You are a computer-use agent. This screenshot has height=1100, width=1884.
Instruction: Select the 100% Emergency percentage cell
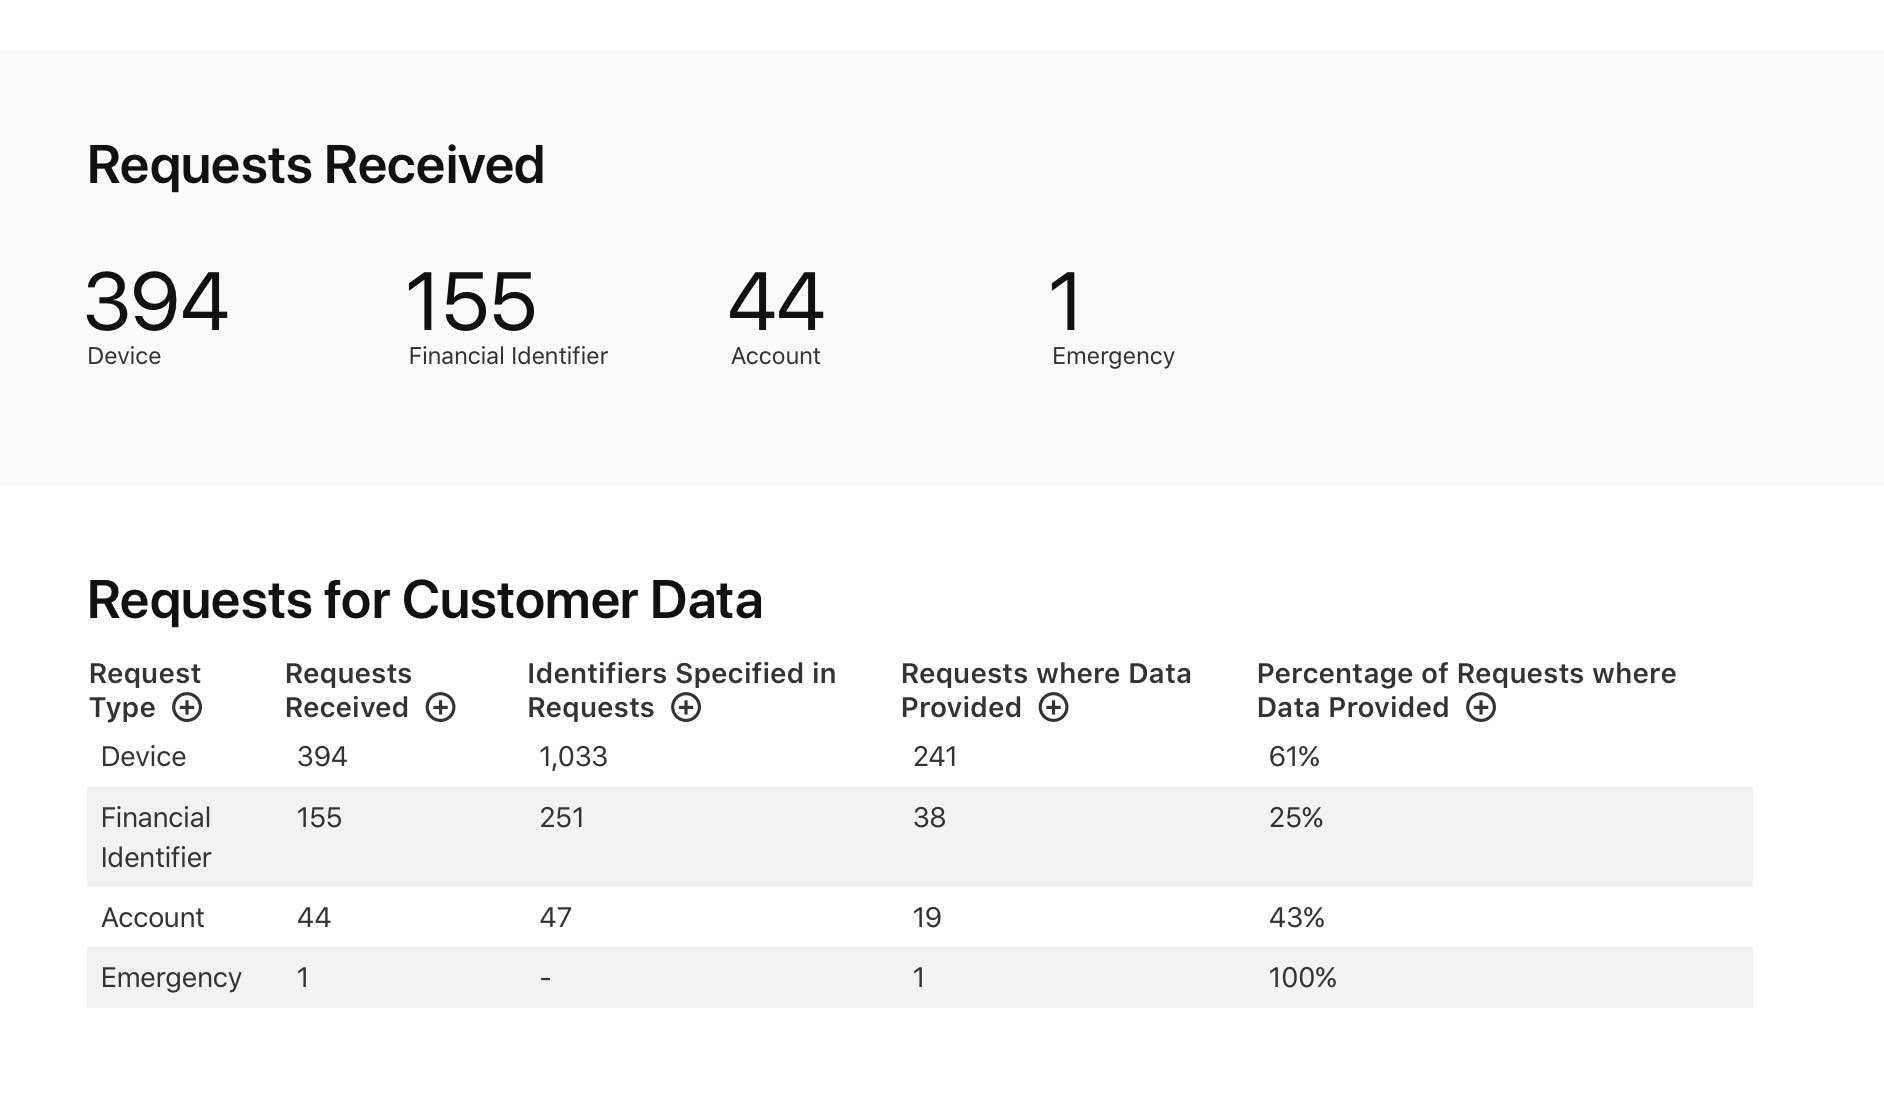click(x=1302, y=978)
